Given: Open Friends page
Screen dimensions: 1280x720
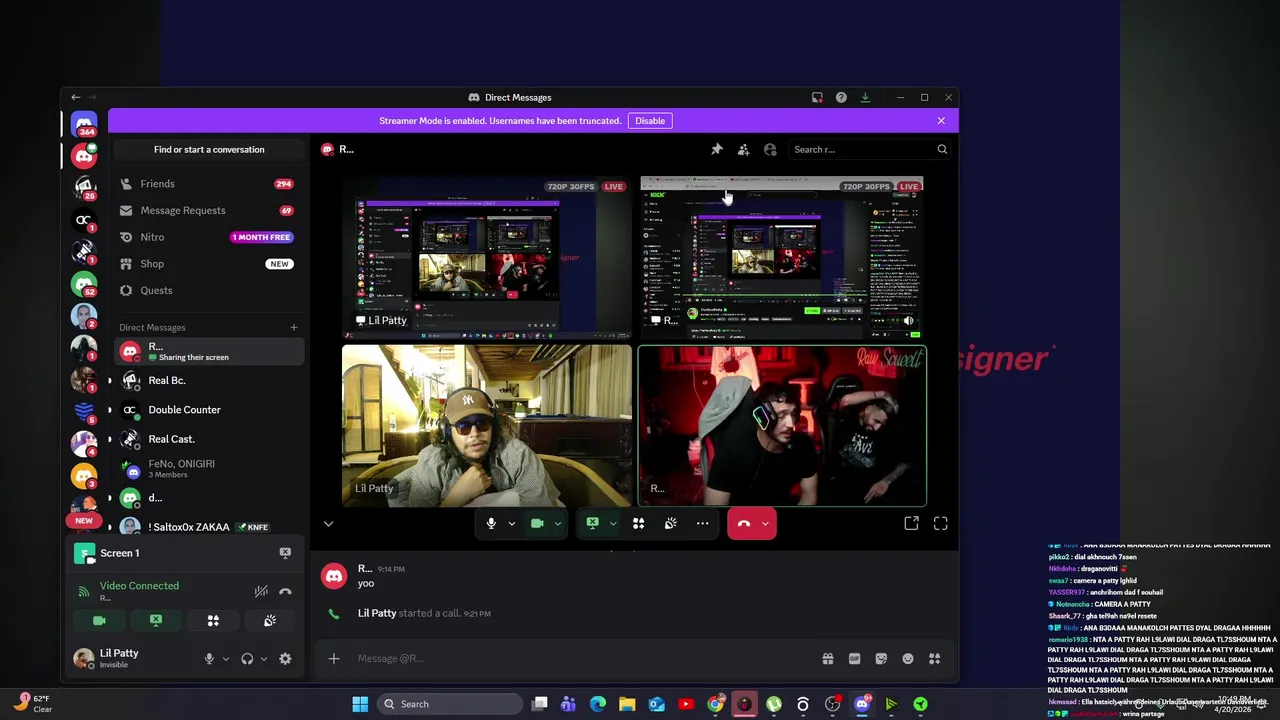Looking at the screenshot, I should (209, 184).
